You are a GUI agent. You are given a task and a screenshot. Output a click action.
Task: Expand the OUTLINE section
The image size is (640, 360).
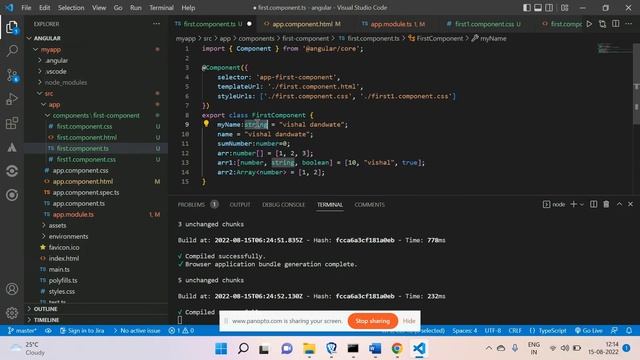(x=45, y=309)
